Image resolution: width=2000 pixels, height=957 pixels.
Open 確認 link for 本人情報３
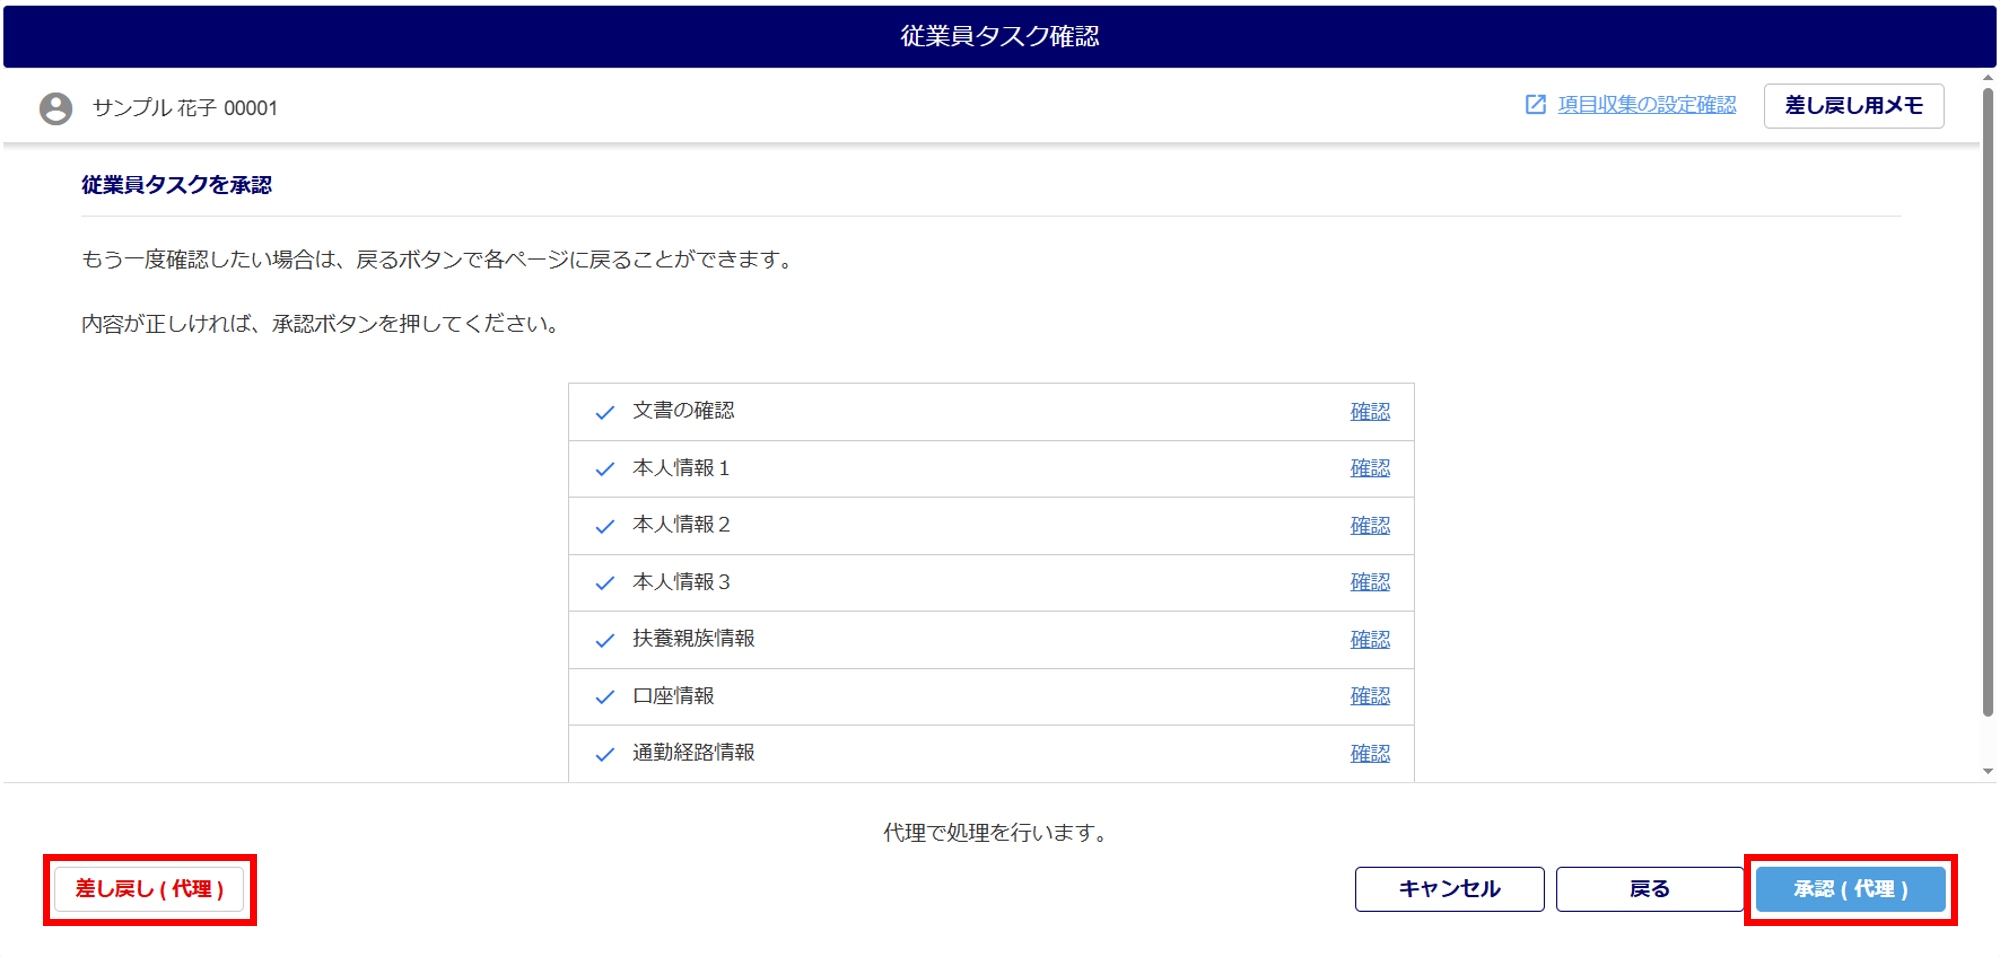pyautogui.click(x=1369, y=582)
